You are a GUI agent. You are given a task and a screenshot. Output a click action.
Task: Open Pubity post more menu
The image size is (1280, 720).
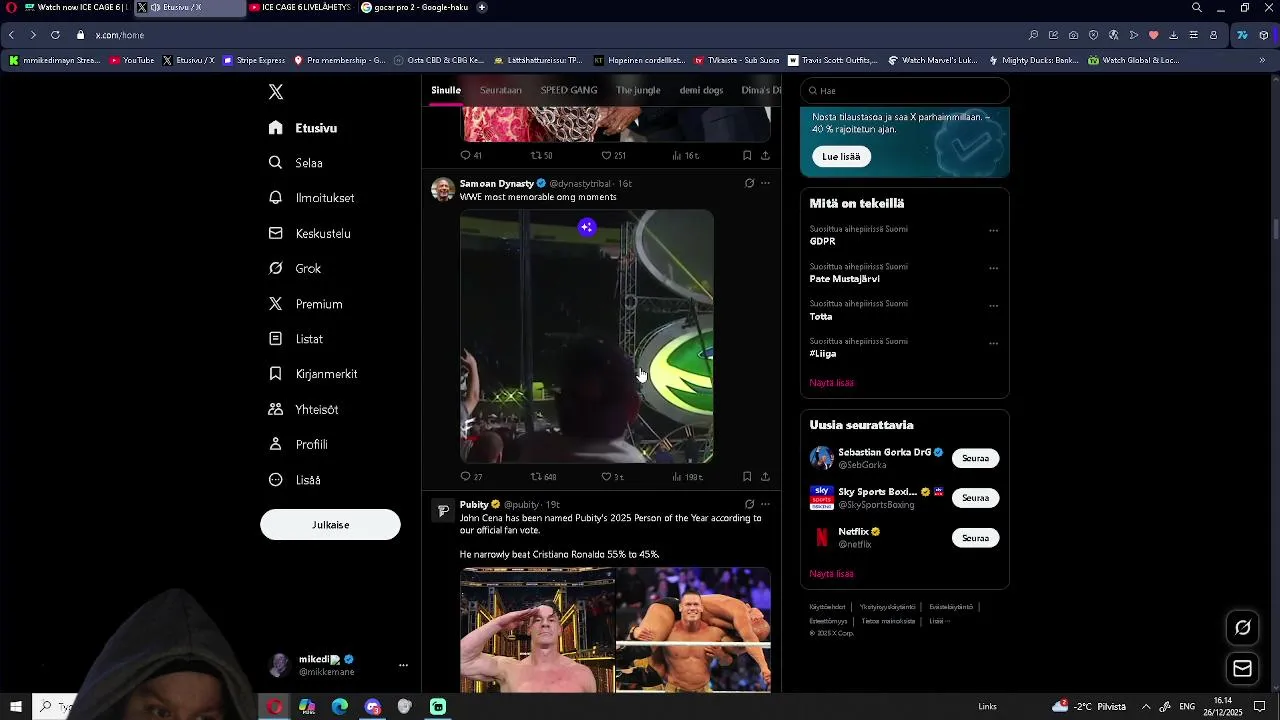[765, 504]
